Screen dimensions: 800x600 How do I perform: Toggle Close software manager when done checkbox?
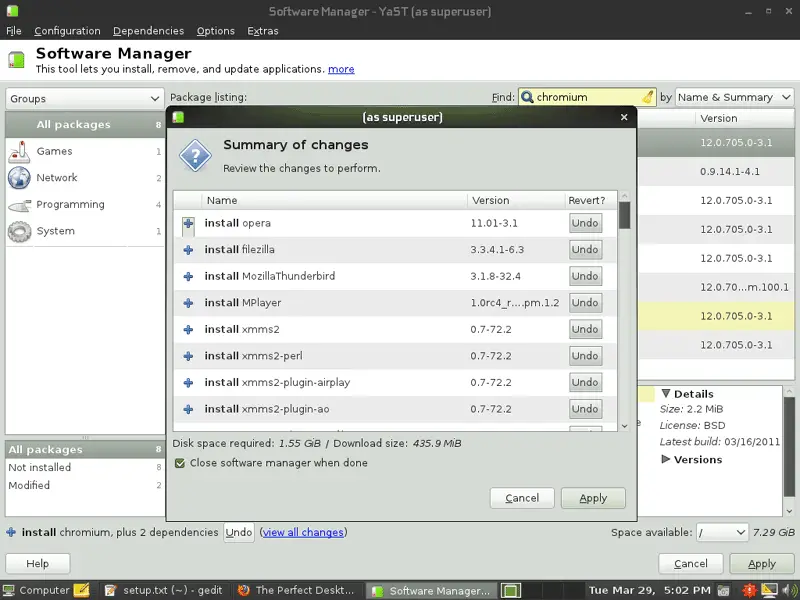pyautogui.click(x=180, y=463)
